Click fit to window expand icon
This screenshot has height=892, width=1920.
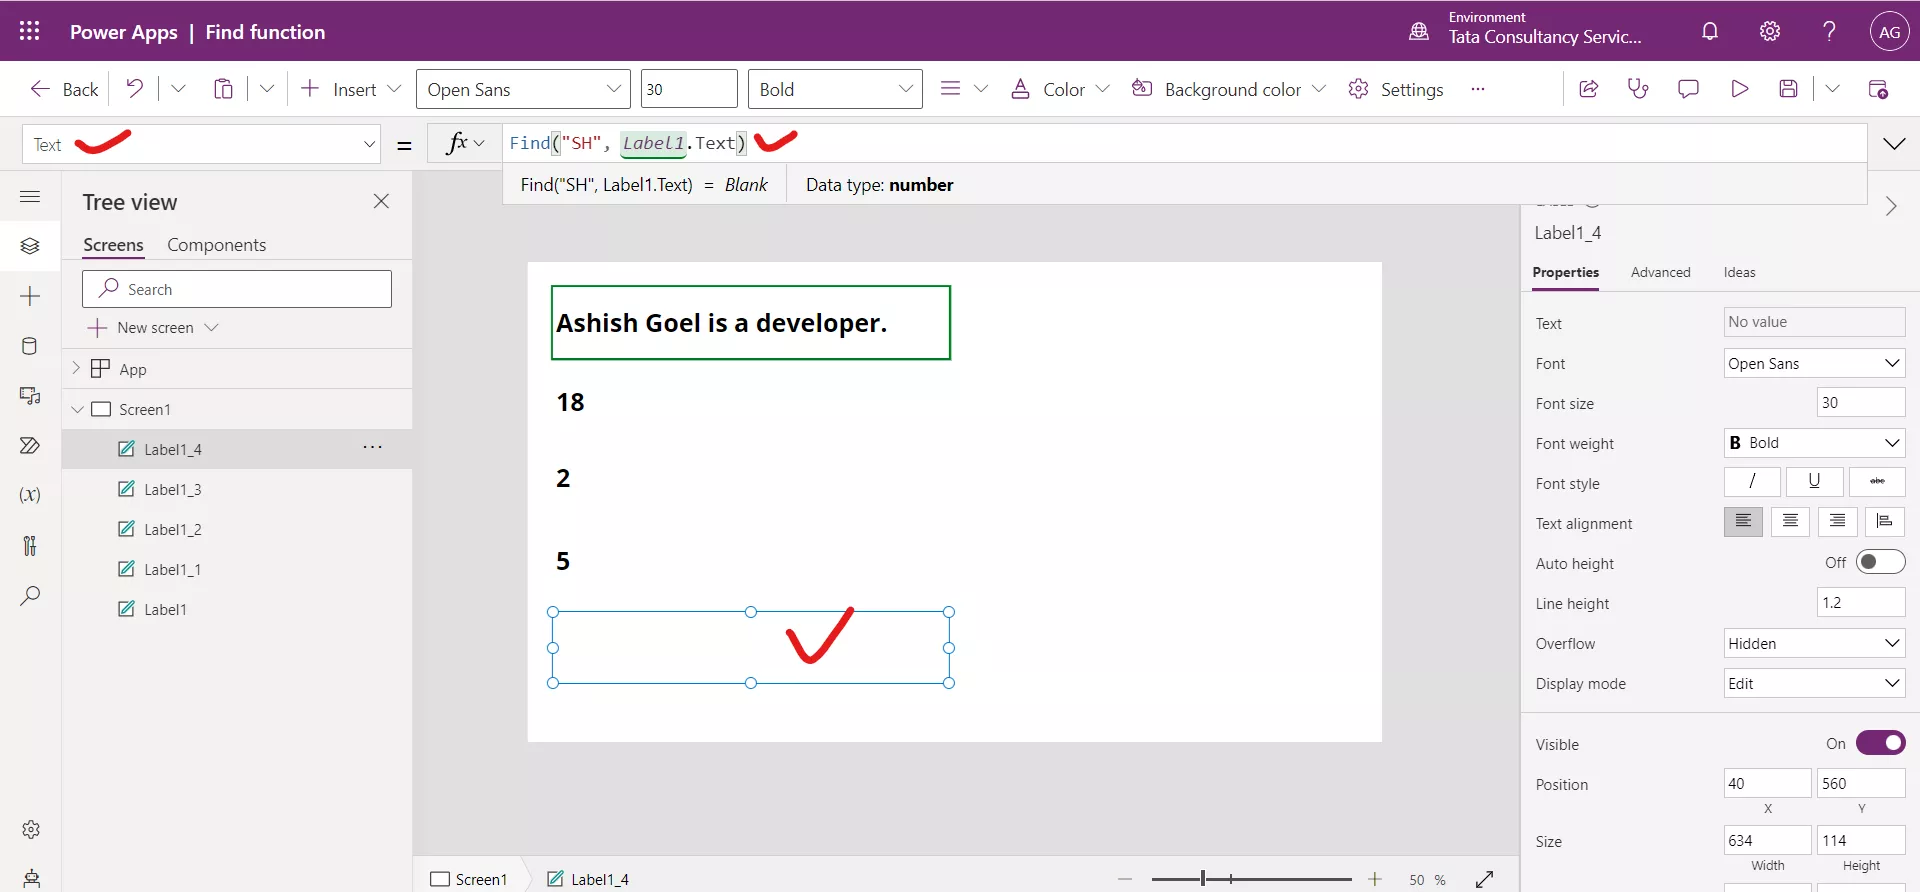click(x=1484, y=879)
